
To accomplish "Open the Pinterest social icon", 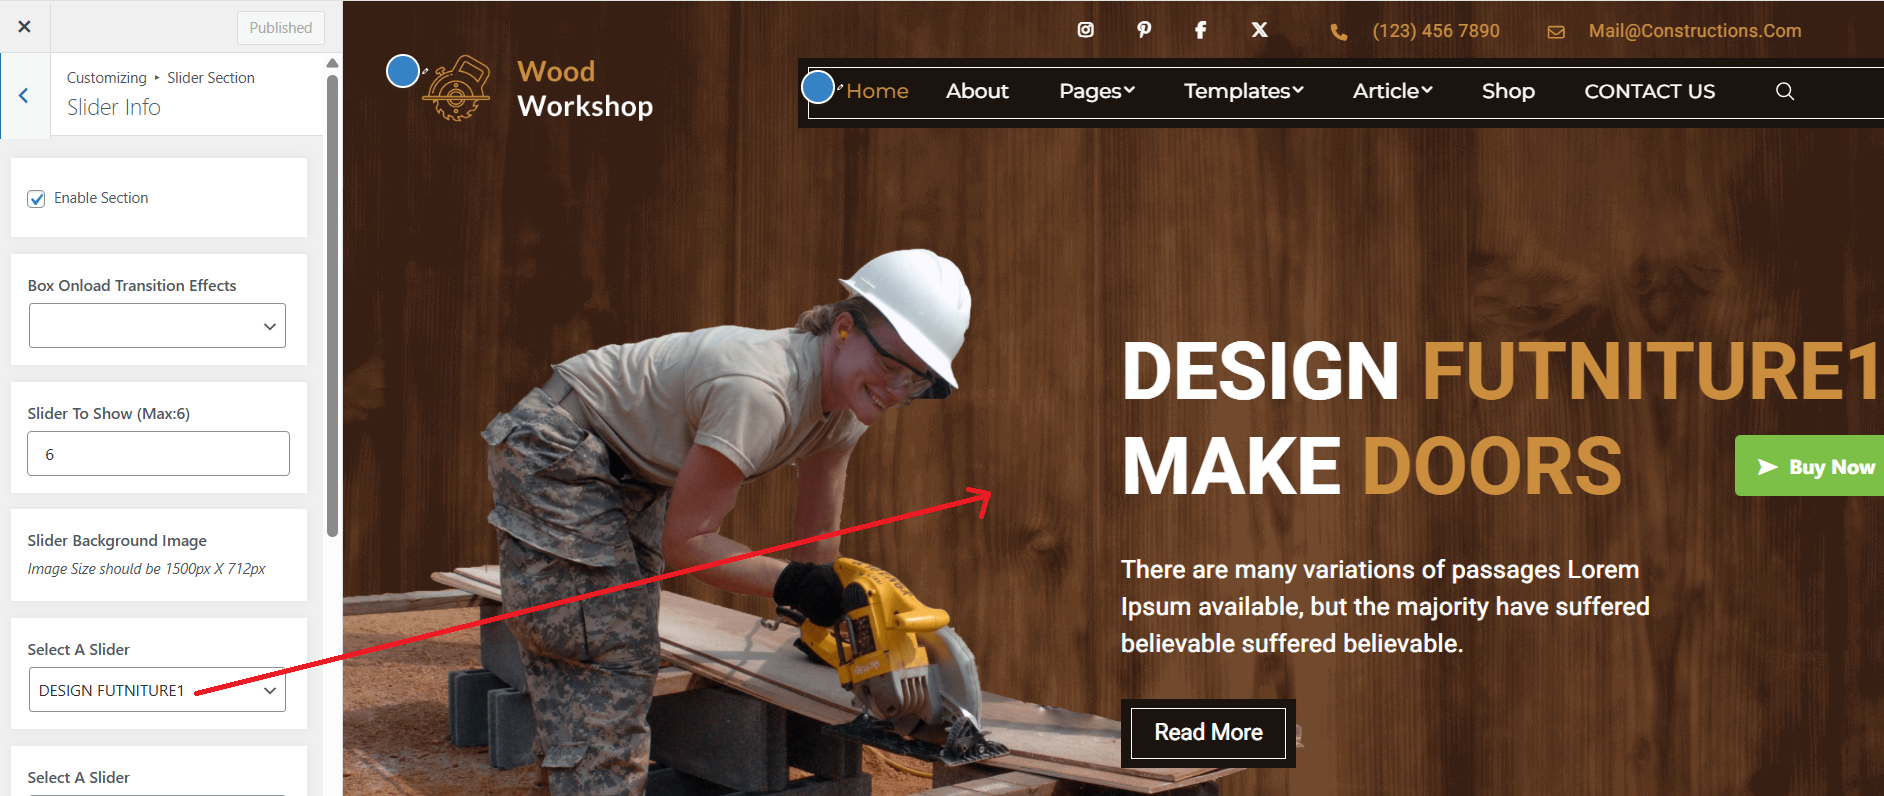I will tap(1144, 30).
